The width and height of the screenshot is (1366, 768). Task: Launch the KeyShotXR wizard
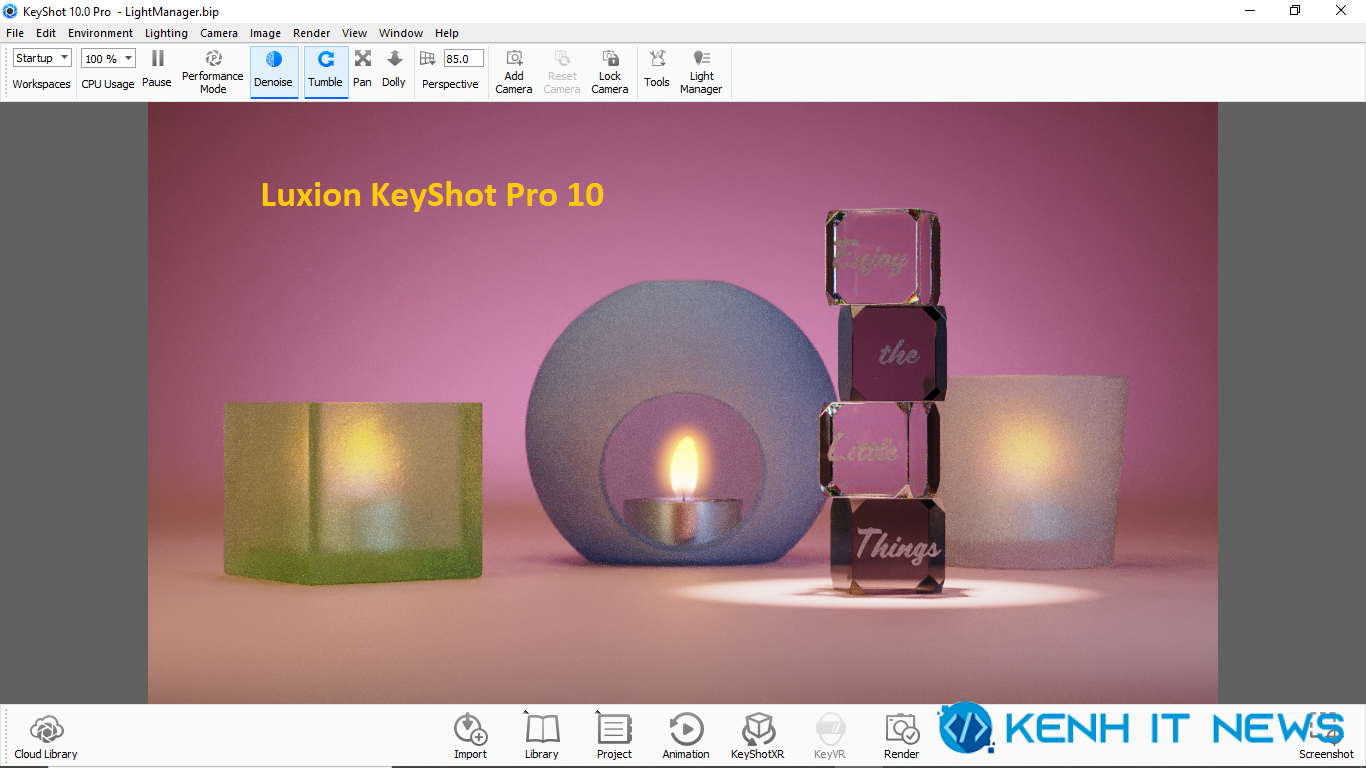coord(758,736)
